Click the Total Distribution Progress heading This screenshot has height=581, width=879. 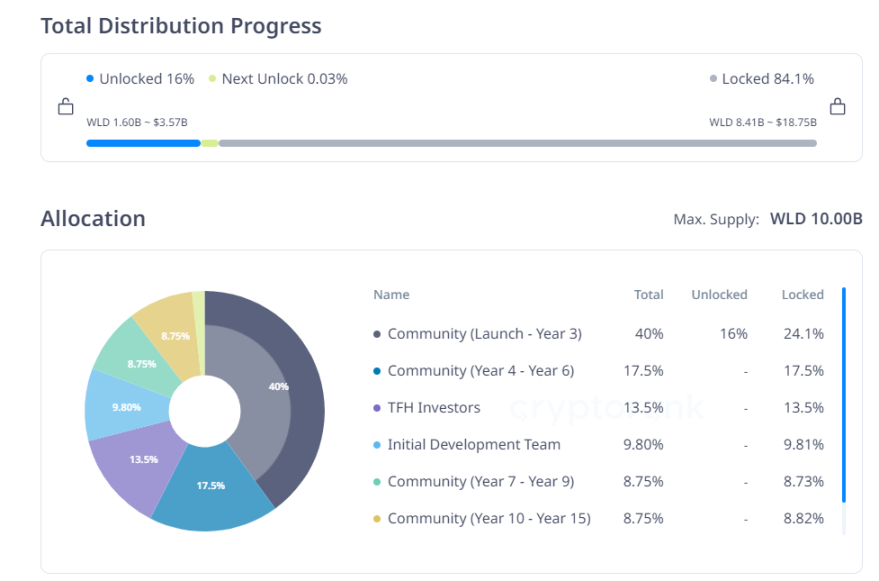181,26
